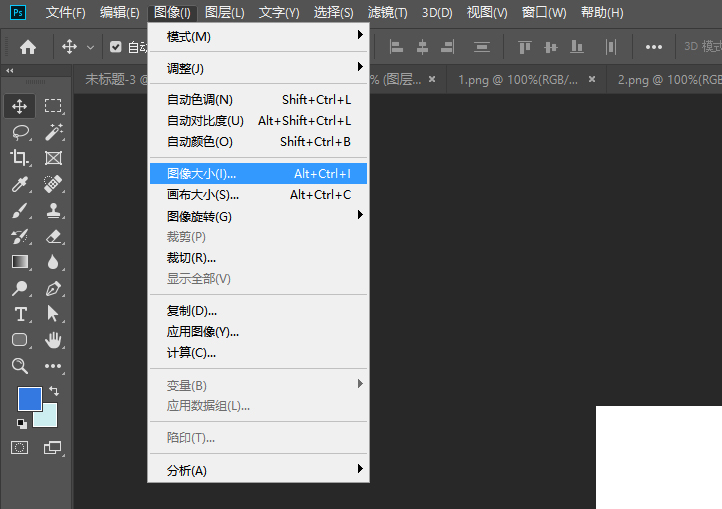
Task: Click align top edges icon
Action: coord(524,47)
